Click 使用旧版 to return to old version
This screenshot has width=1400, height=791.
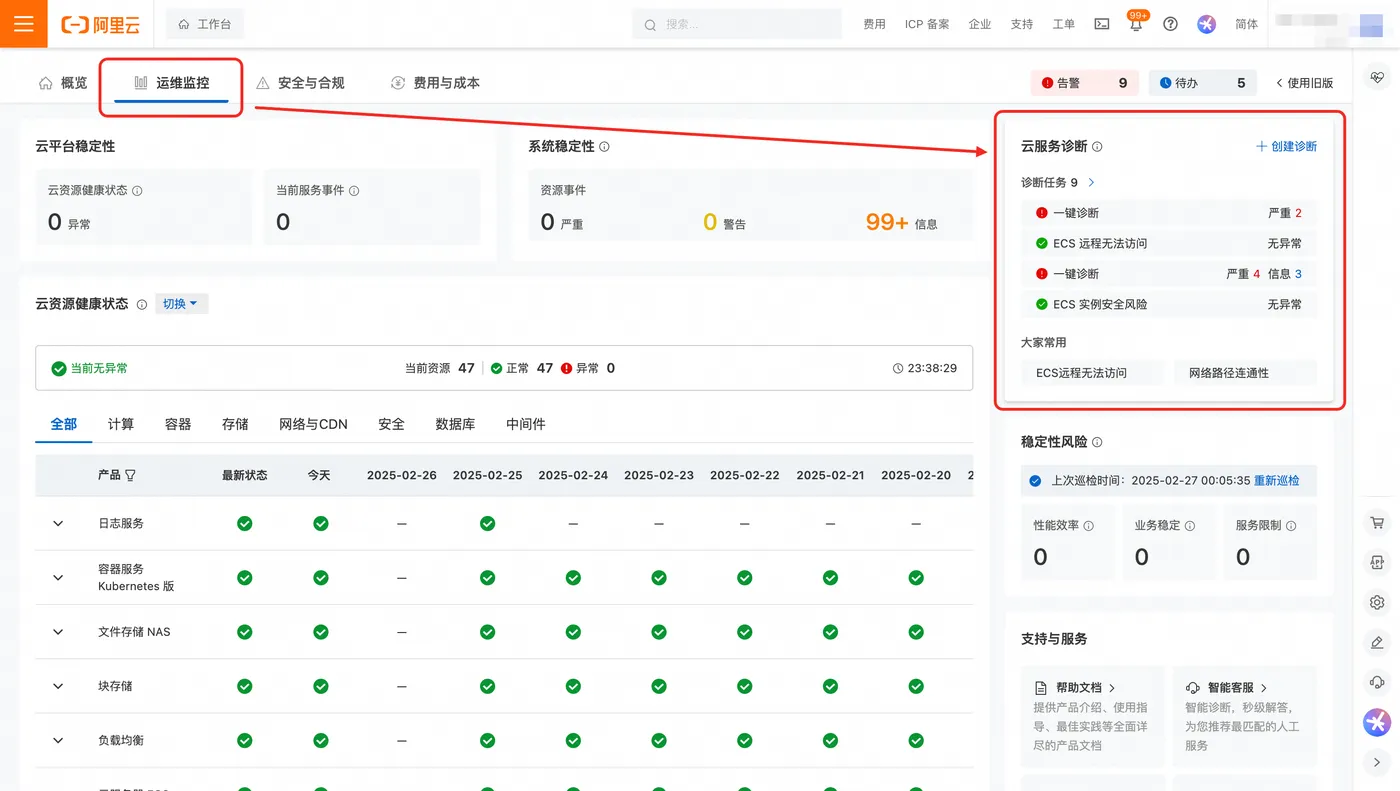click(1305, 83)
